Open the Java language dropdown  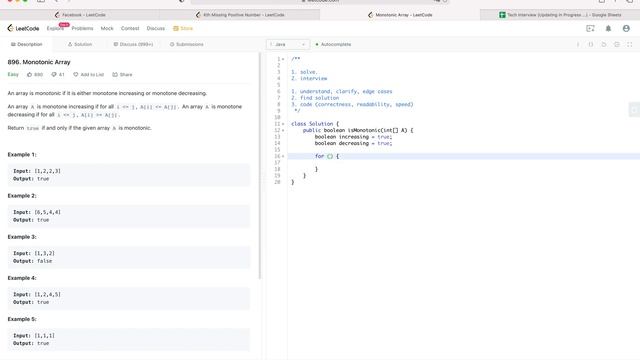pos(288,44)
